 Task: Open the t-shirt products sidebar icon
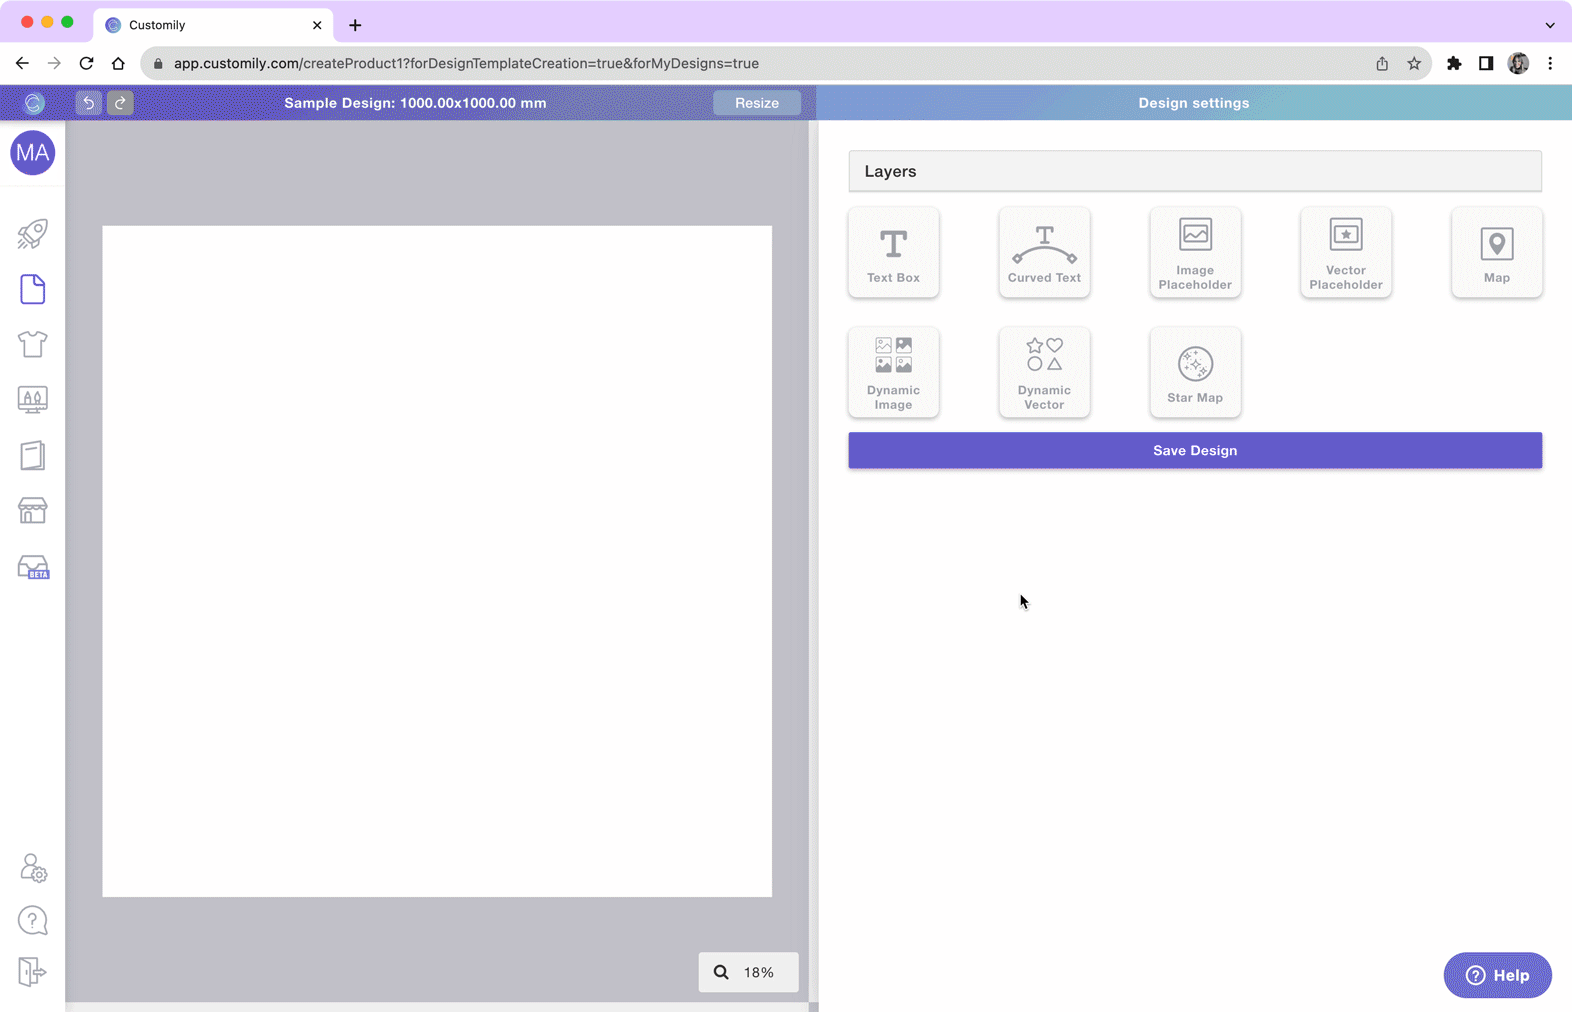(x=33, y=344)
